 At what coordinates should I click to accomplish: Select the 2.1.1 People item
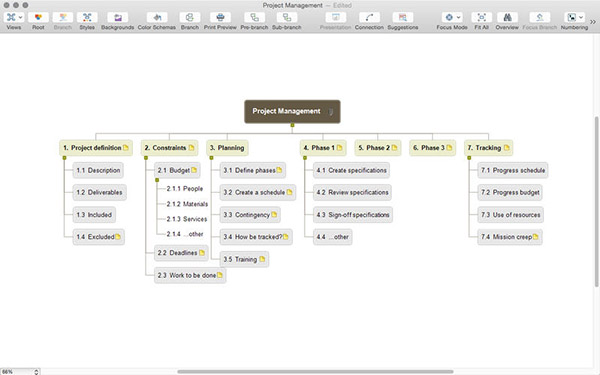click(185, 189)
